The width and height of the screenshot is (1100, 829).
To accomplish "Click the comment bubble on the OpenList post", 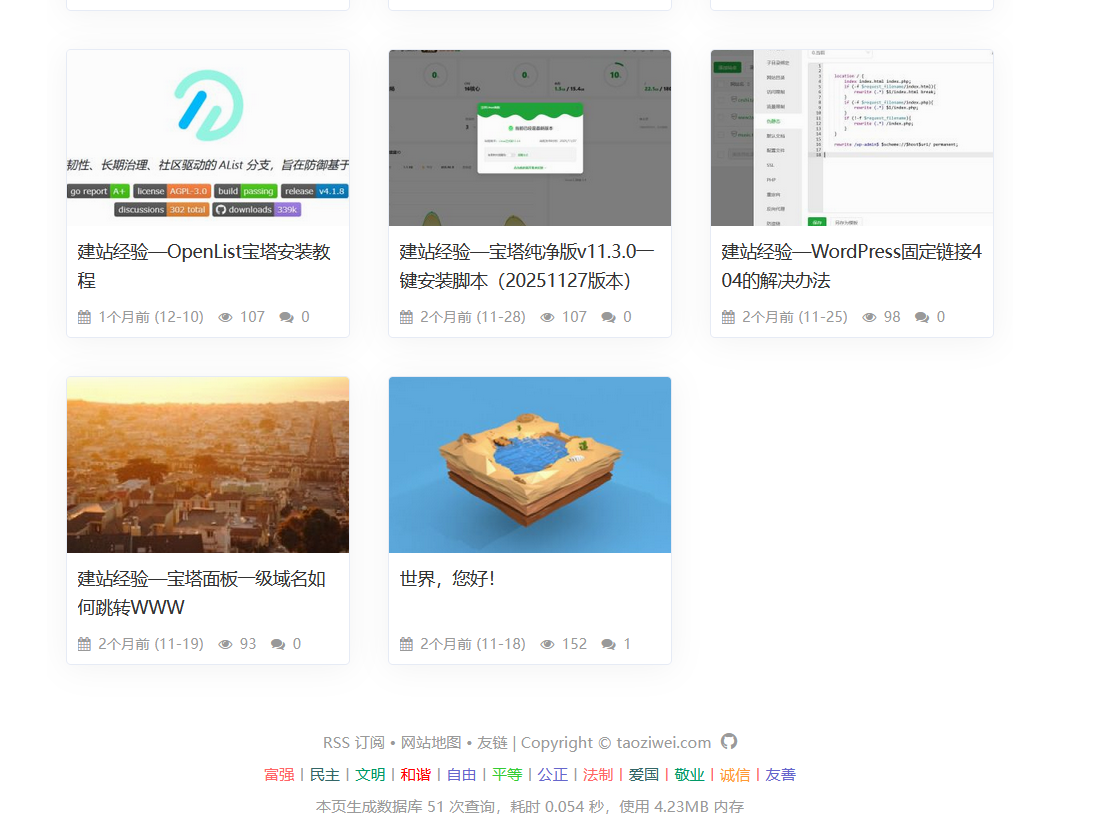I will 288,316.
